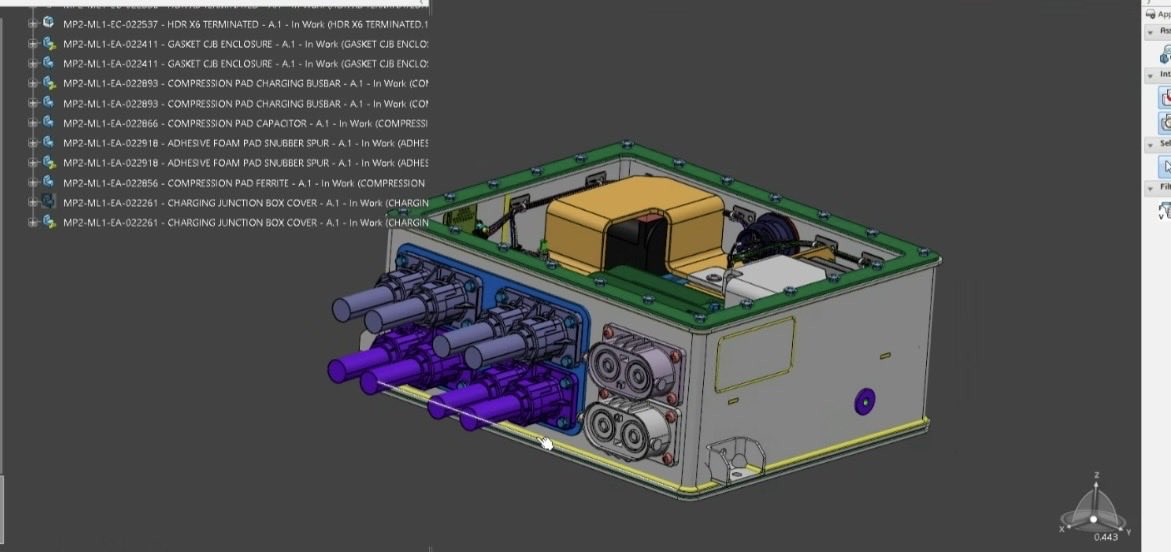Expand ADHESIVE FOAM PAD SNUBBER SPUR node with plain icon
Screen dimensions: 1171x552
pyautogui.click(x=33, y=143)
